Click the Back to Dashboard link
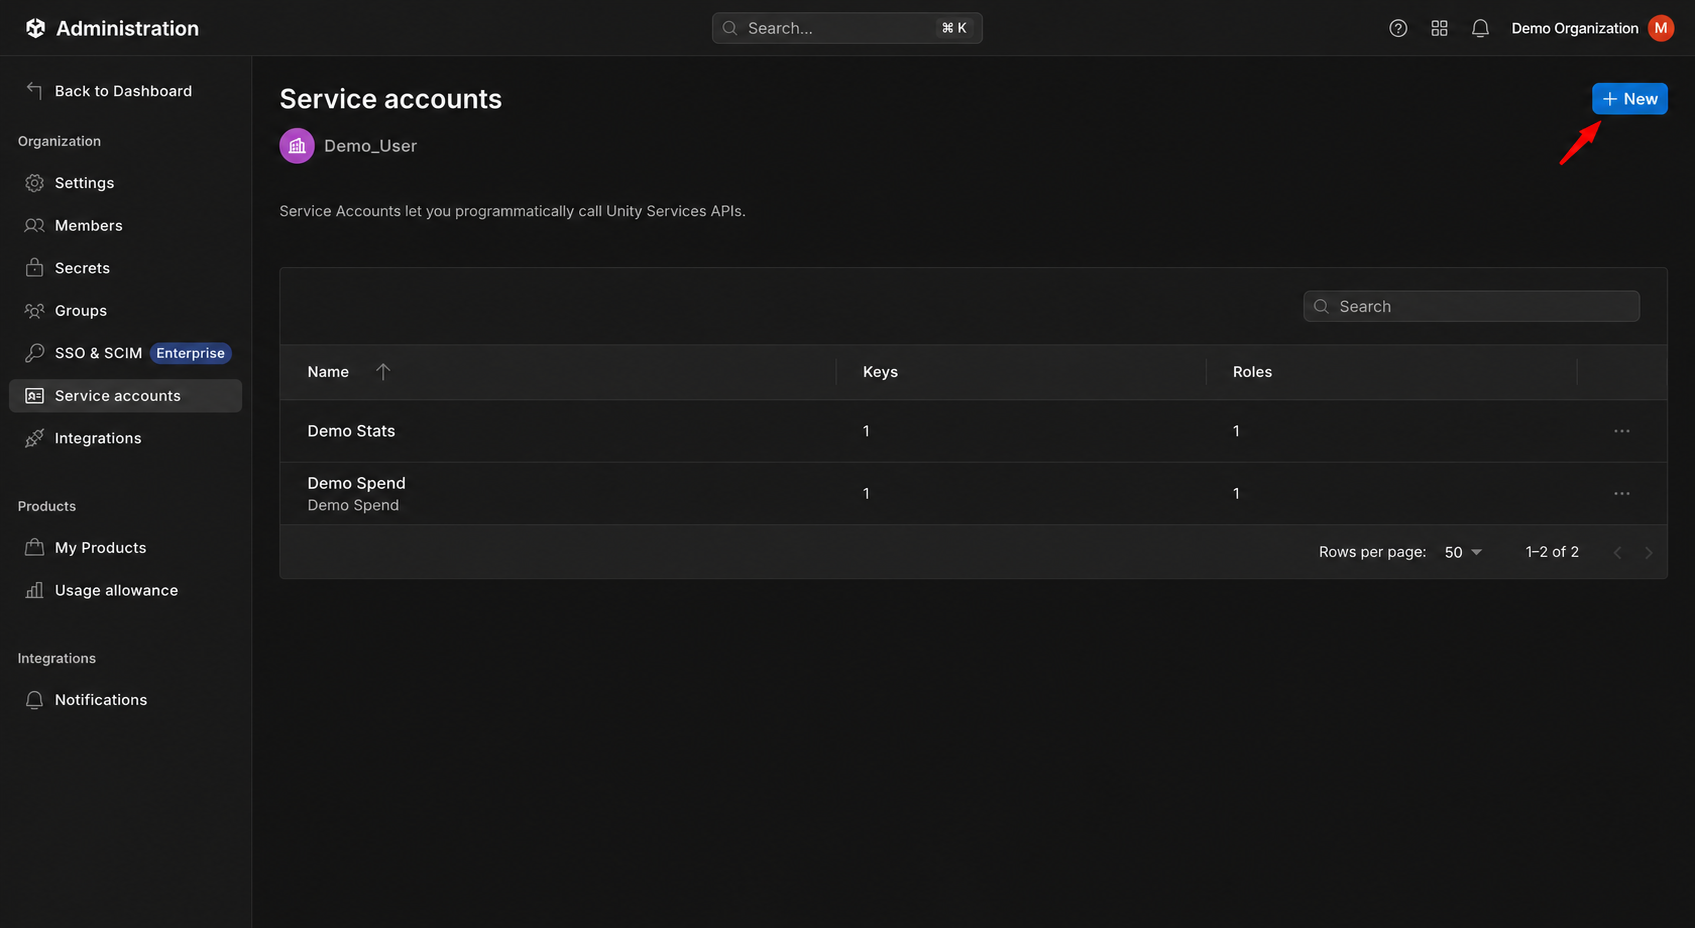Image resolution: width=1695 pixels, height=928 pixels. point(123,91)
